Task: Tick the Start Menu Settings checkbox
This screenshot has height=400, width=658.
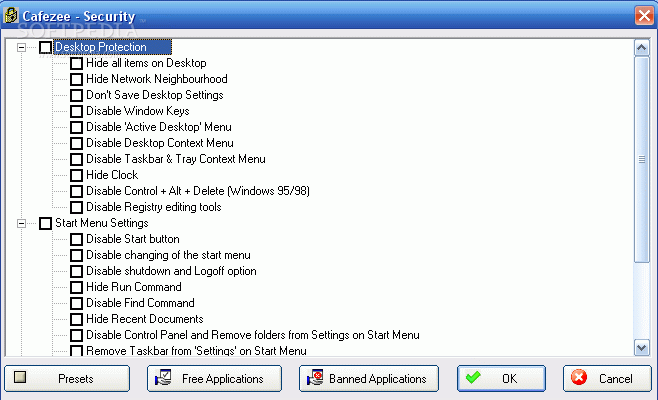Action: (x=45, y=223)
